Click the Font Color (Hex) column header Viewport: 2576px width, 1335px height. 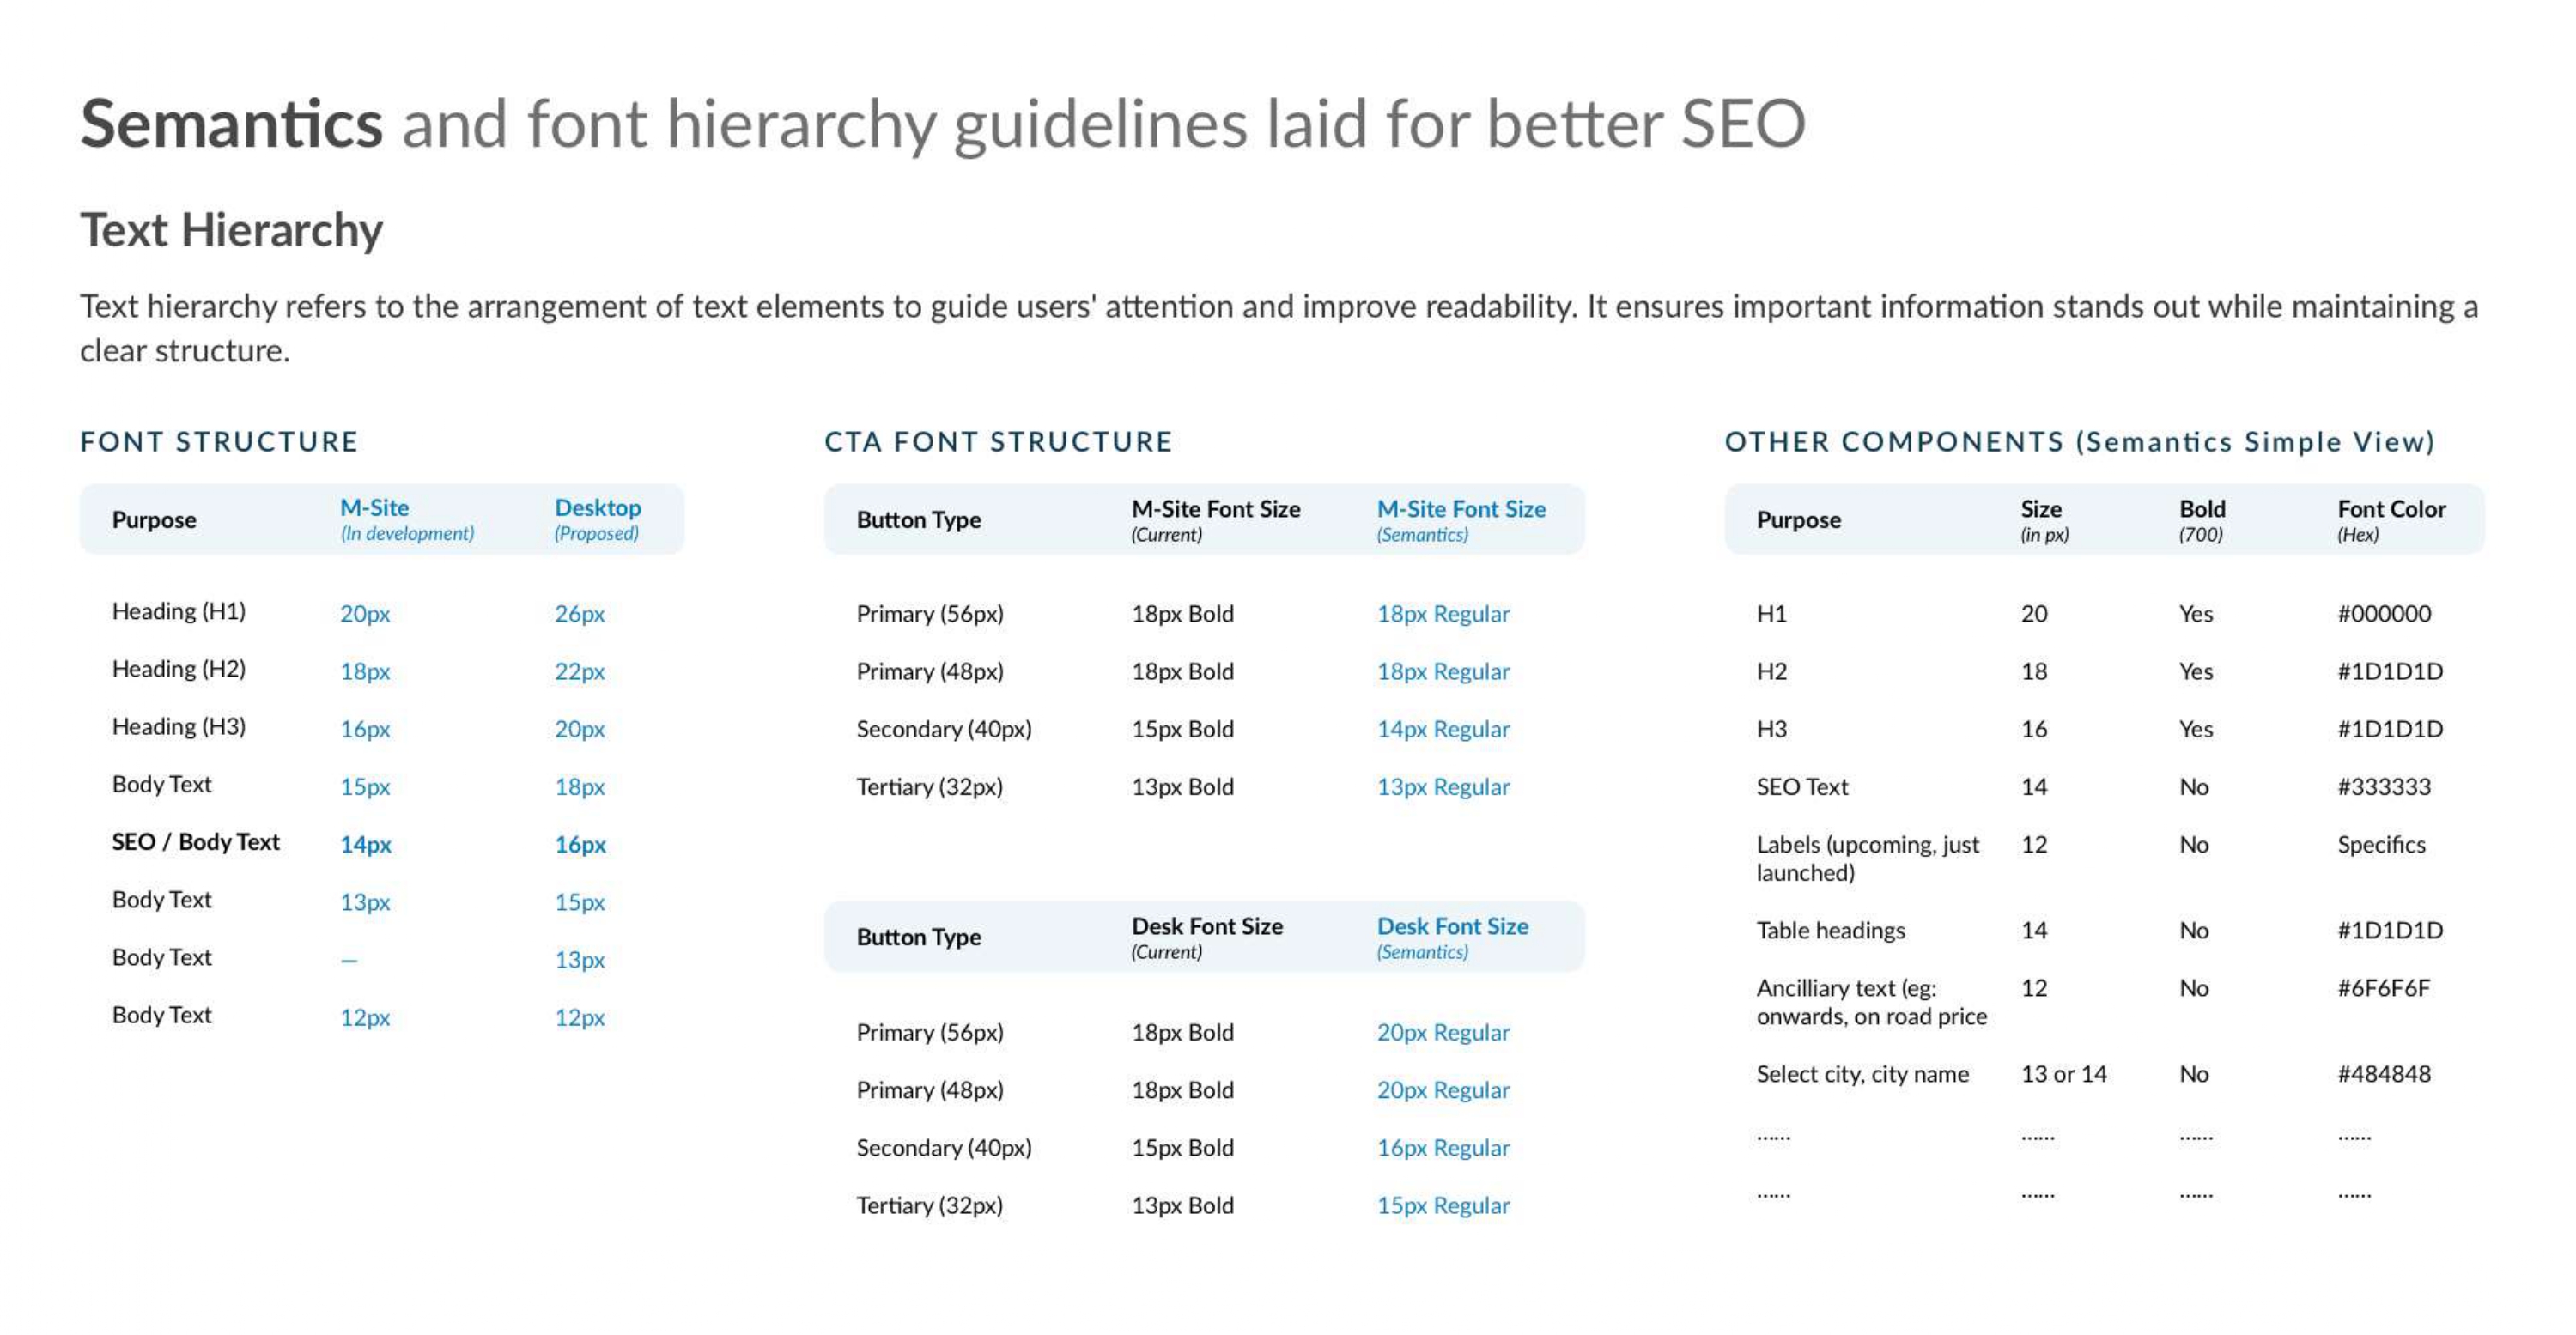pyautogui.click(x=2391, y=520)
